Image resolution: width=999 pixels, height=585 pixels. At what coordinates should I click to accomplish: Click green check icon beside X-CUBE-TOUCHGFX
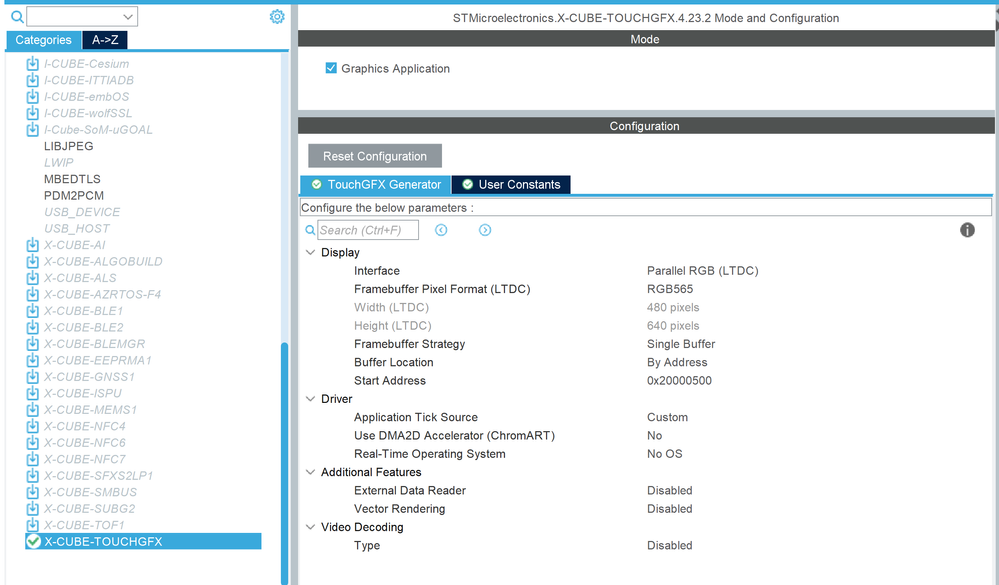click(33, 542)
